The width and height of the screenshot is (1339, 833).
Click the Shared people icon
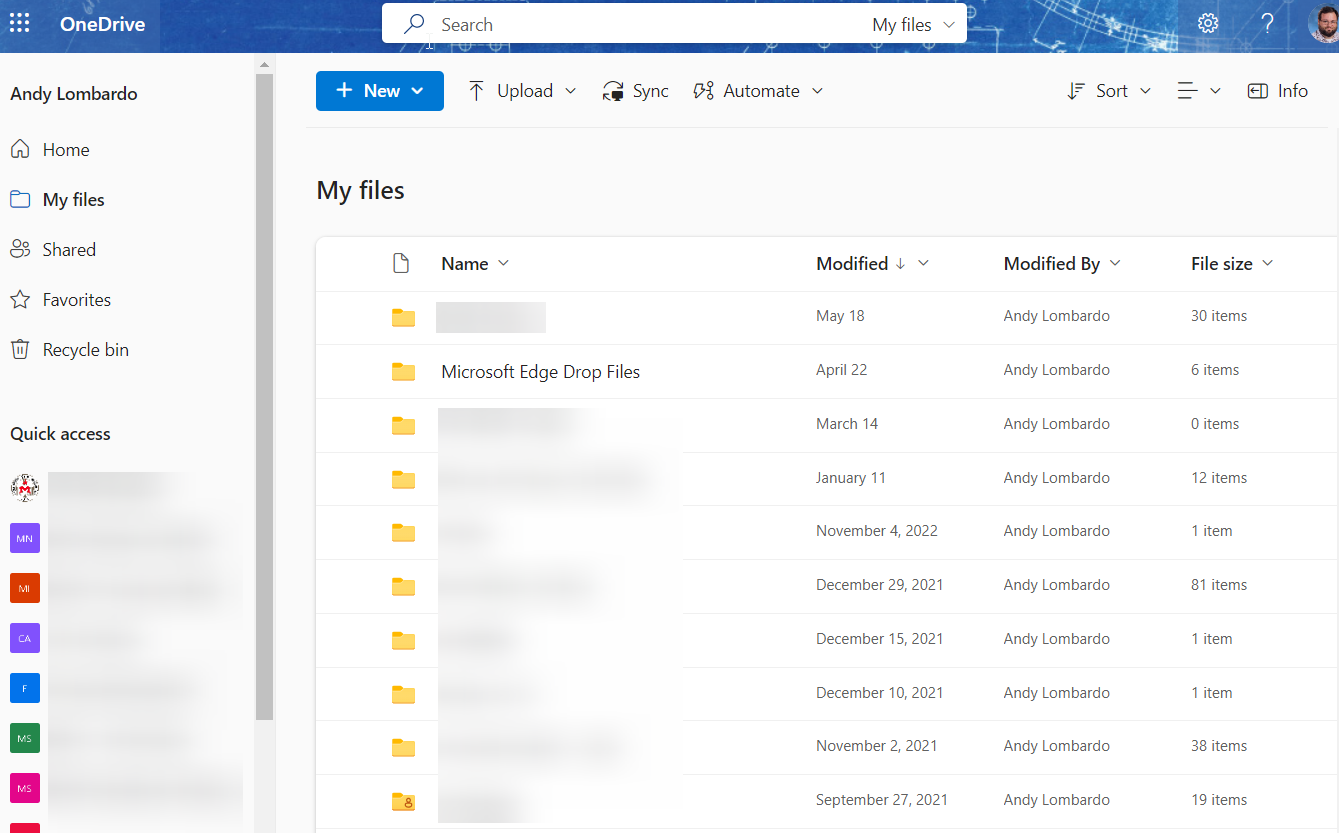[20, 250]
